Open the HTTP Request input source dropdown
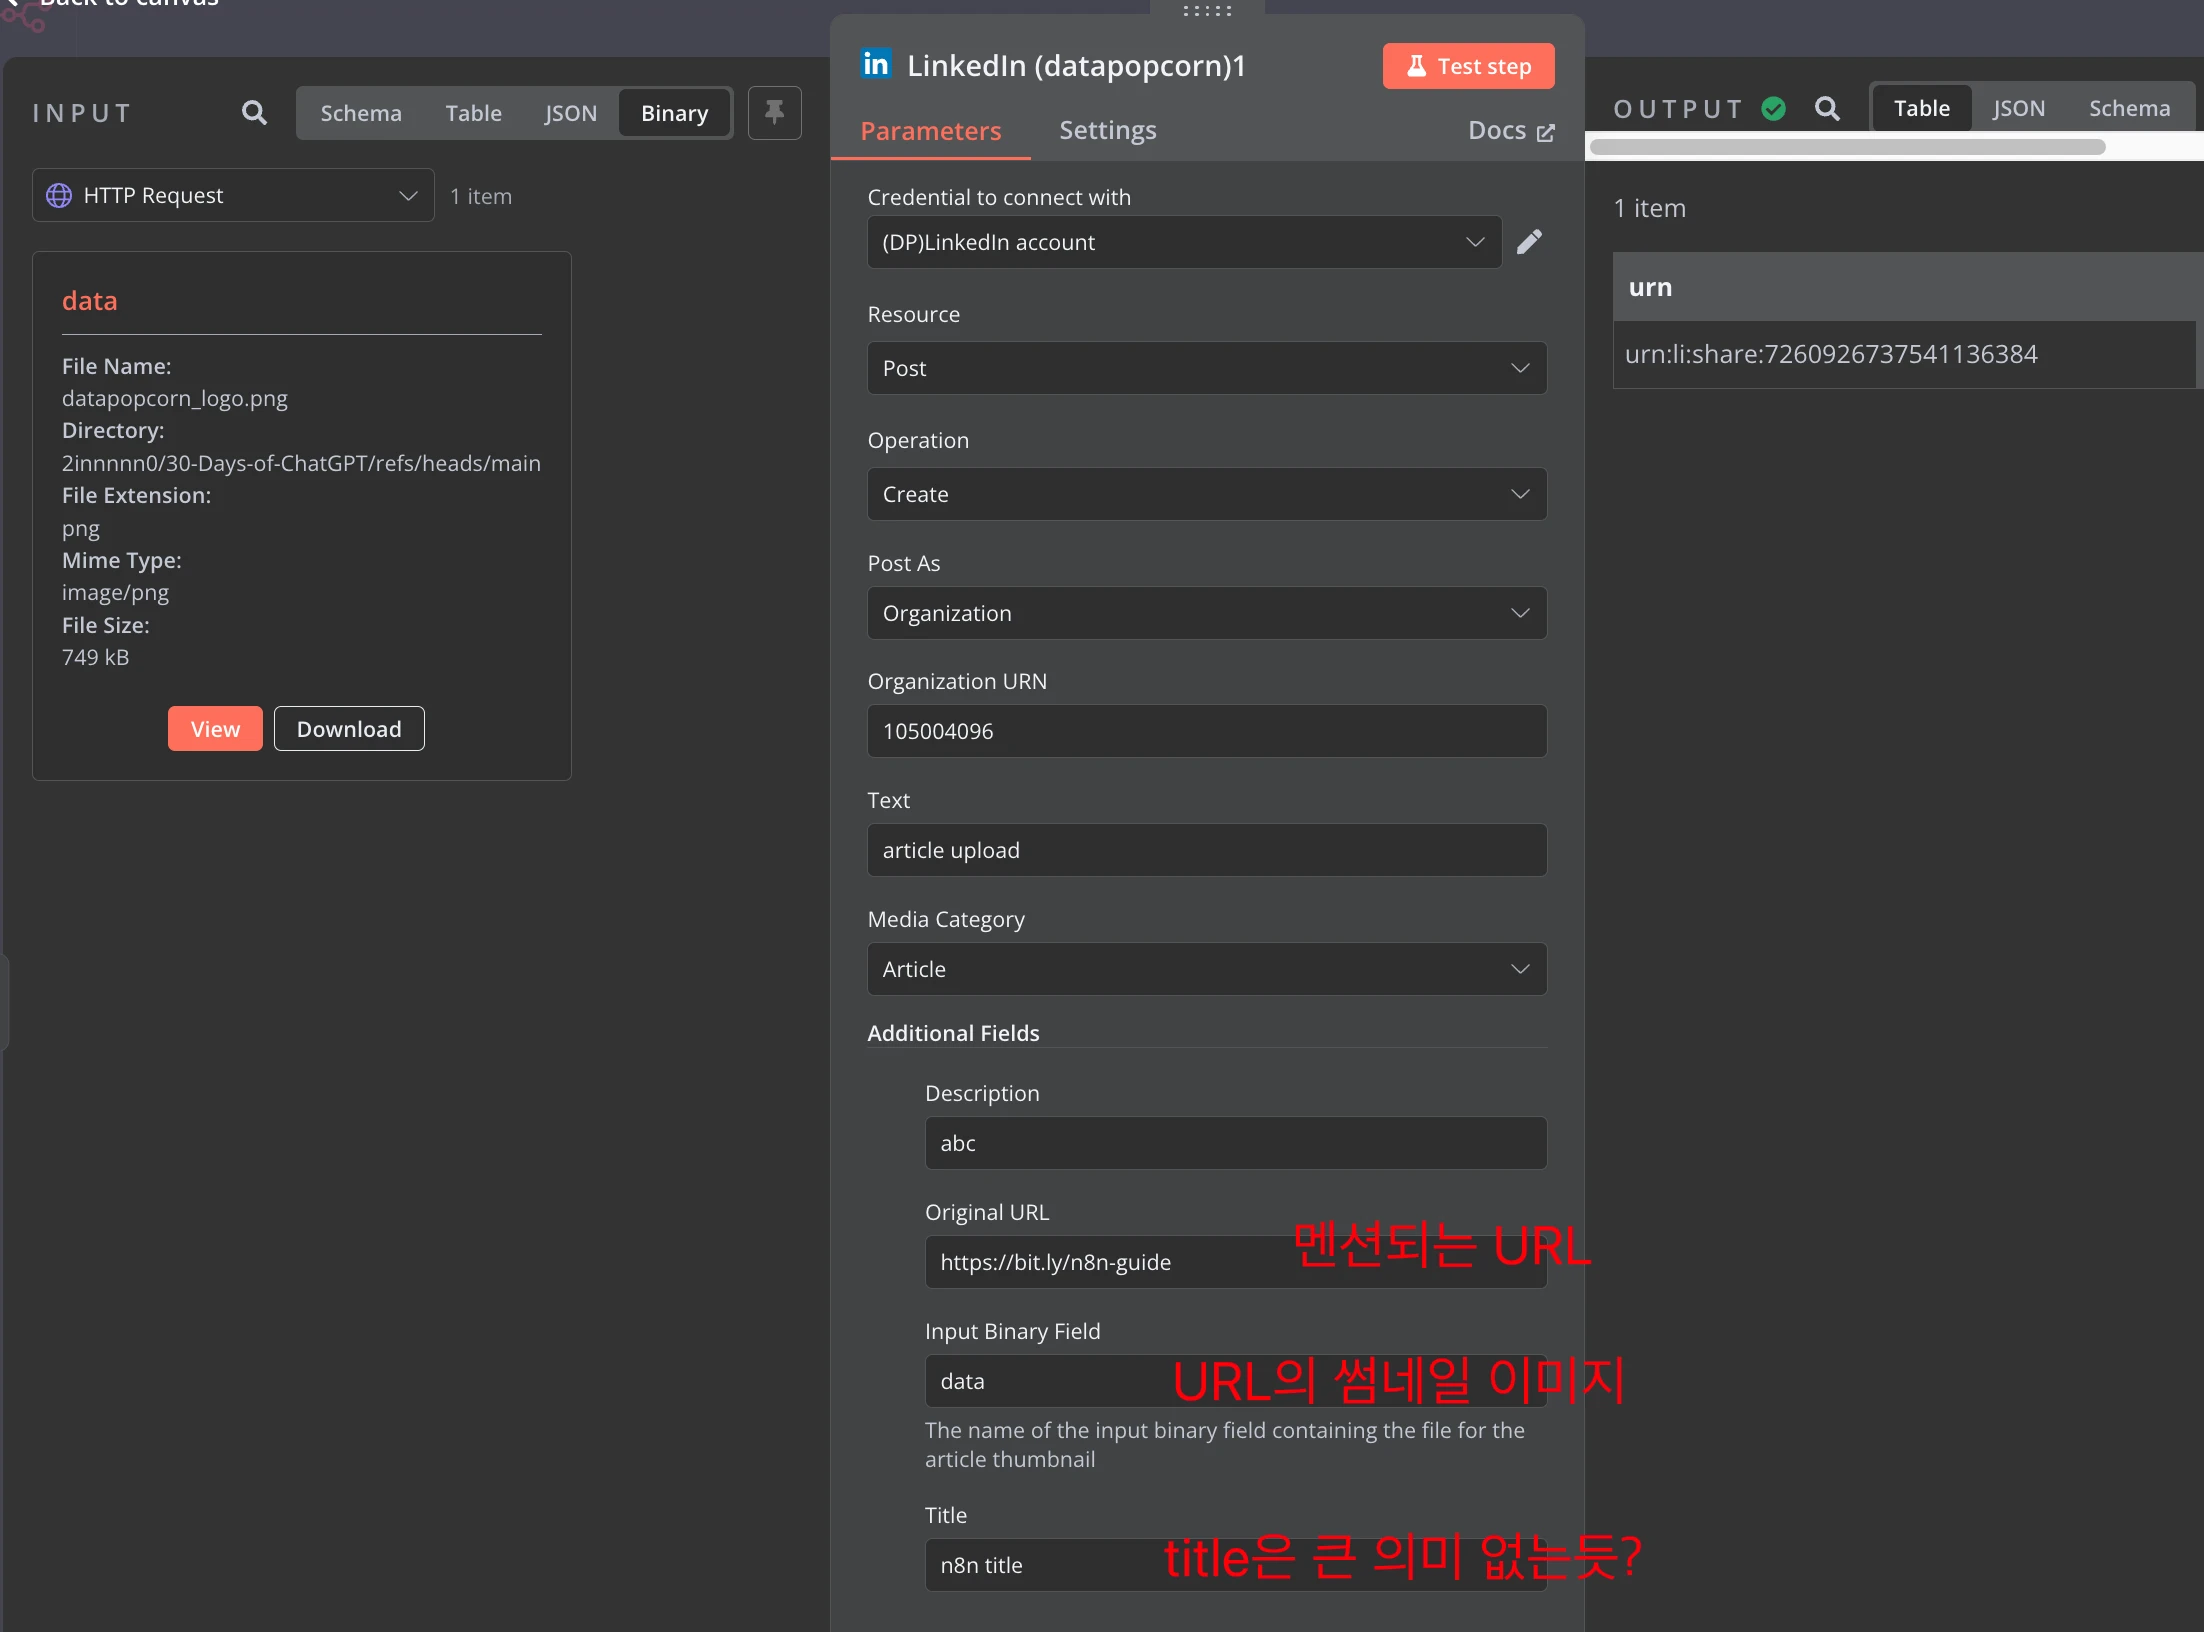Image resolution: width=2204 pixels, height=1632 pixels. (x=233, y=195)
